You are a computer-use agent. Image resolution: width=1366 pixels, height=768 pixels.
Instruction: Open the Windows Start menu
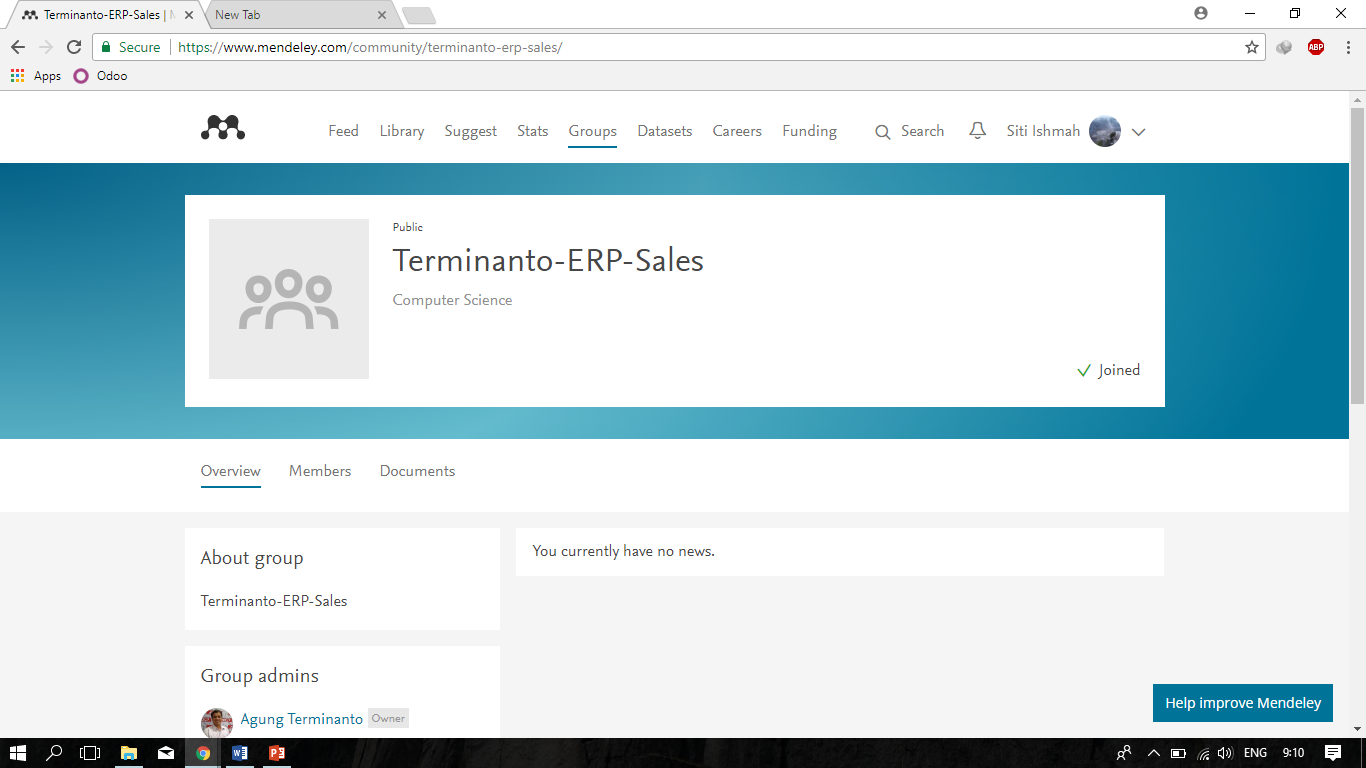point(17,753)
